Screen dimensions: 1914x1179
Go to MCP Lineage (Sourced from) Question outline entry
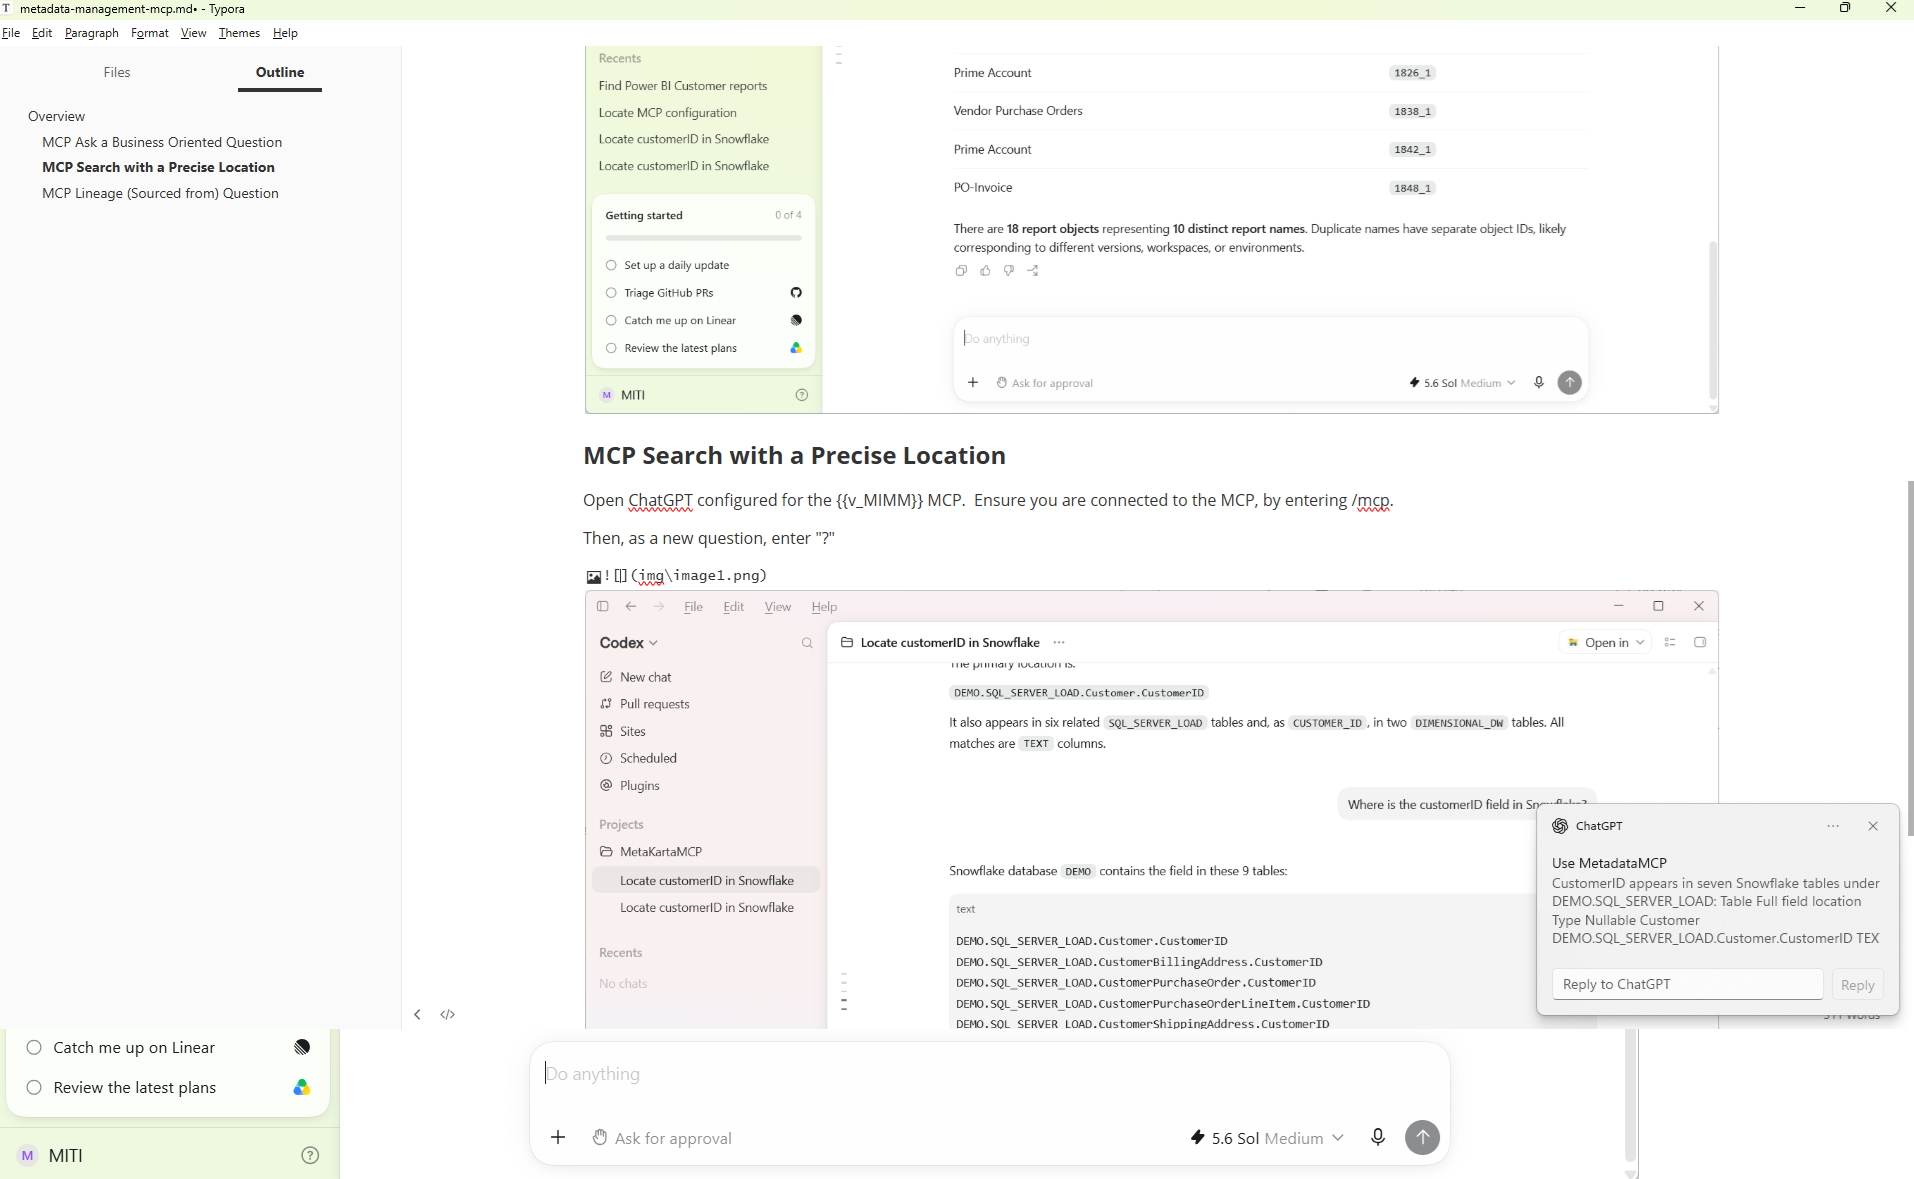160,193
